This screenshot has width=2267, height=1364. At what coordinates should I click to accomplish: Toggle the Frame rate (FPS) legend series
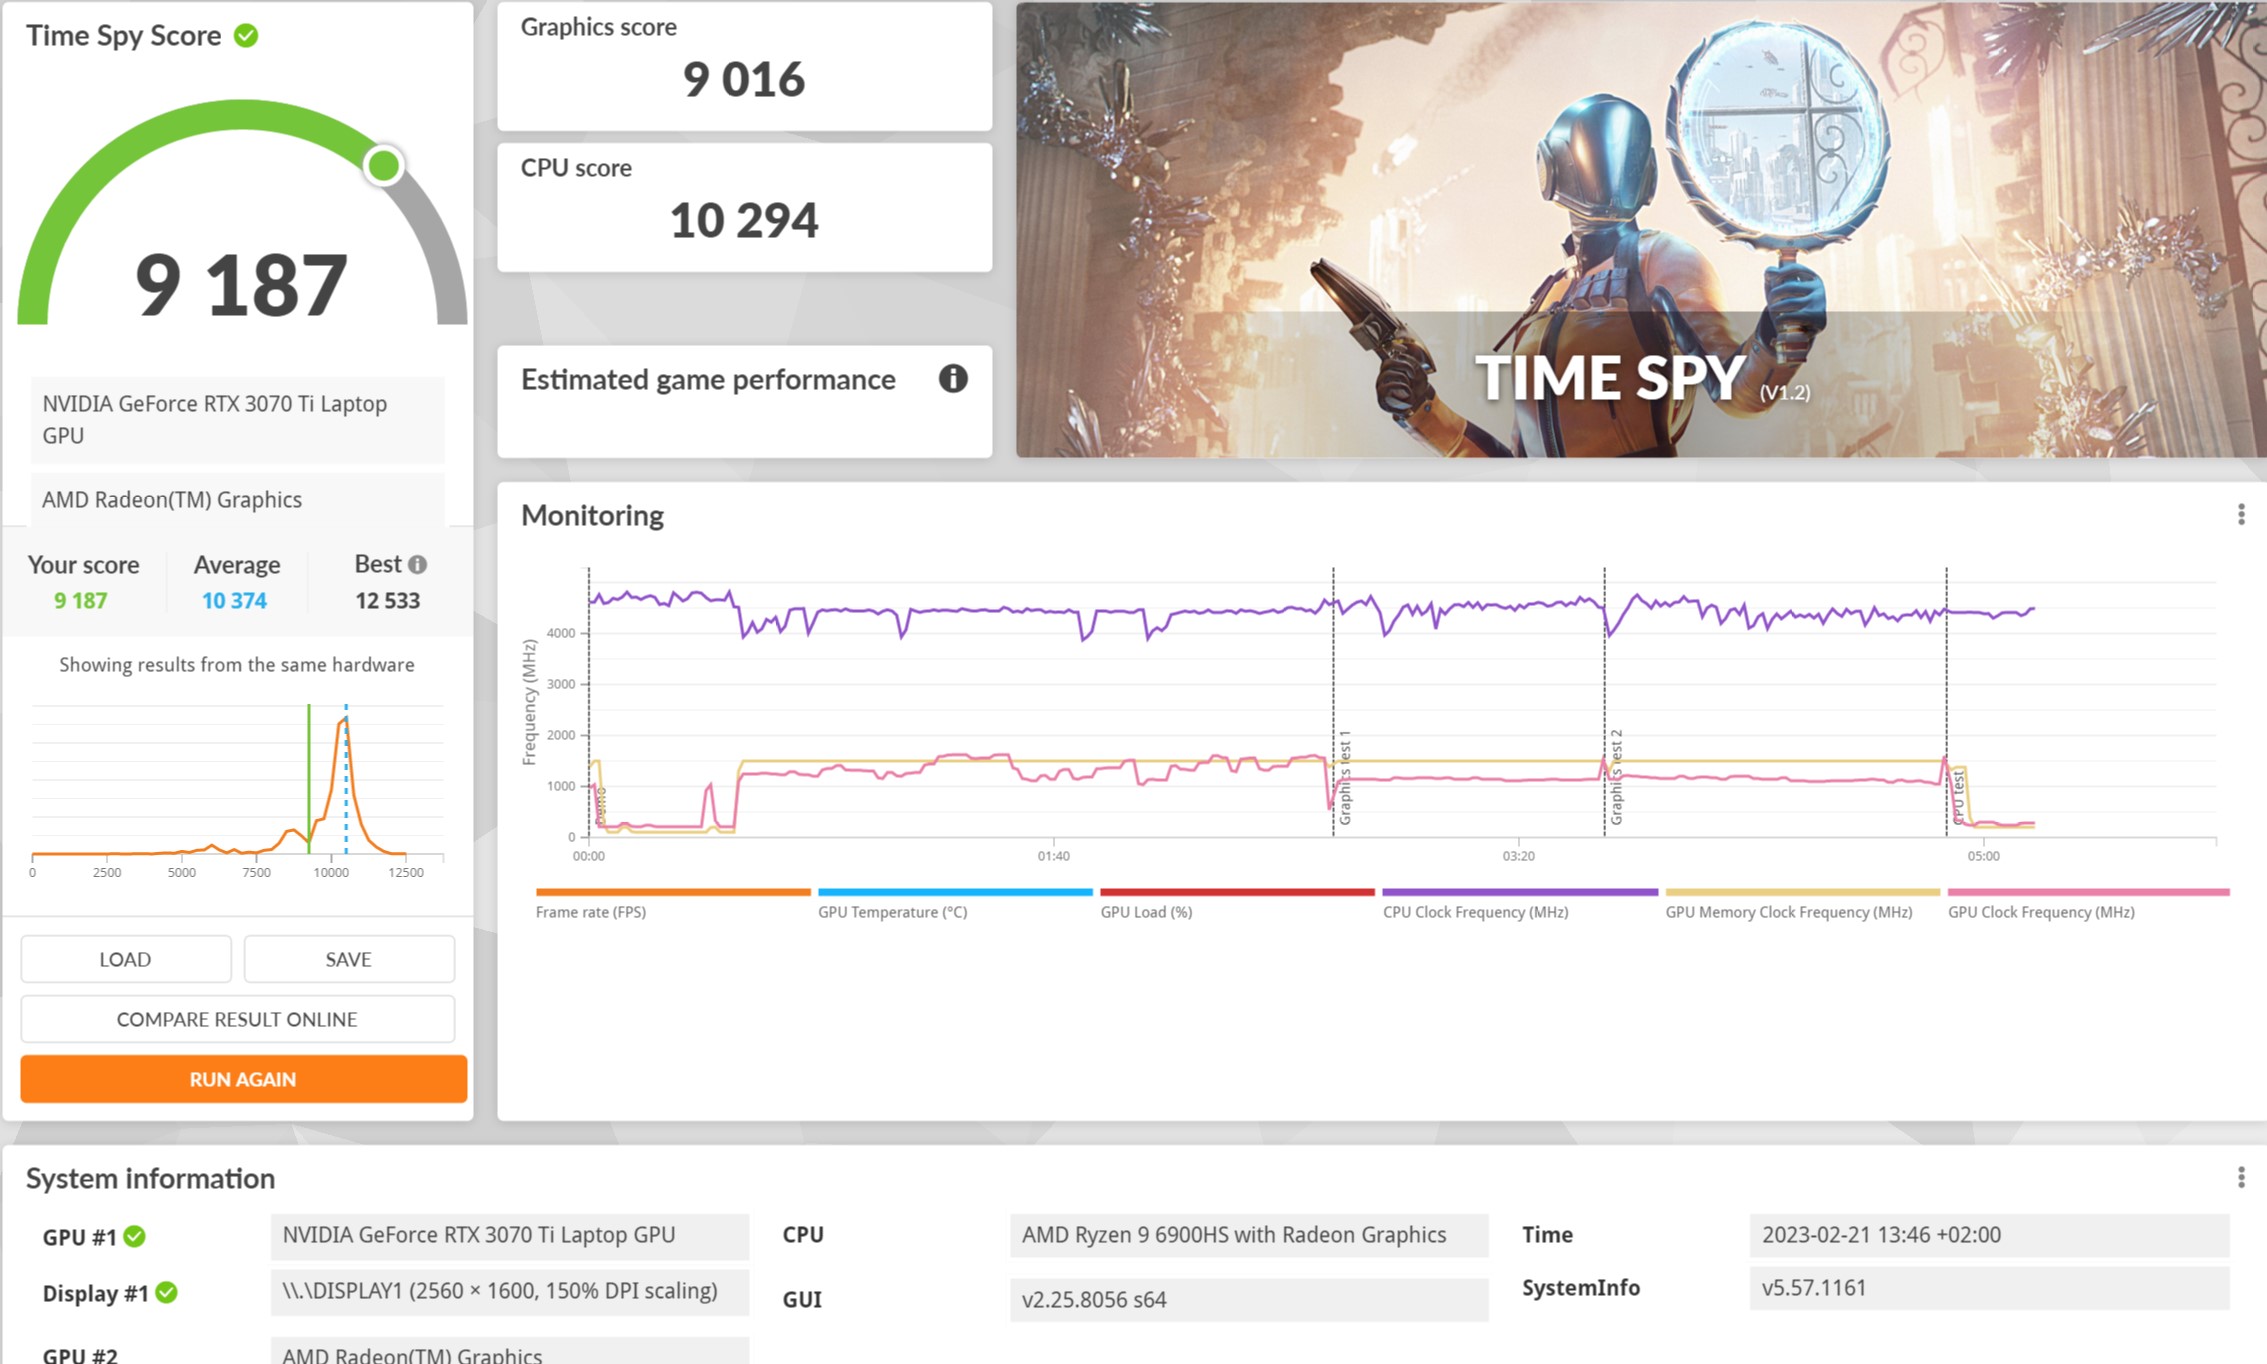591,912
